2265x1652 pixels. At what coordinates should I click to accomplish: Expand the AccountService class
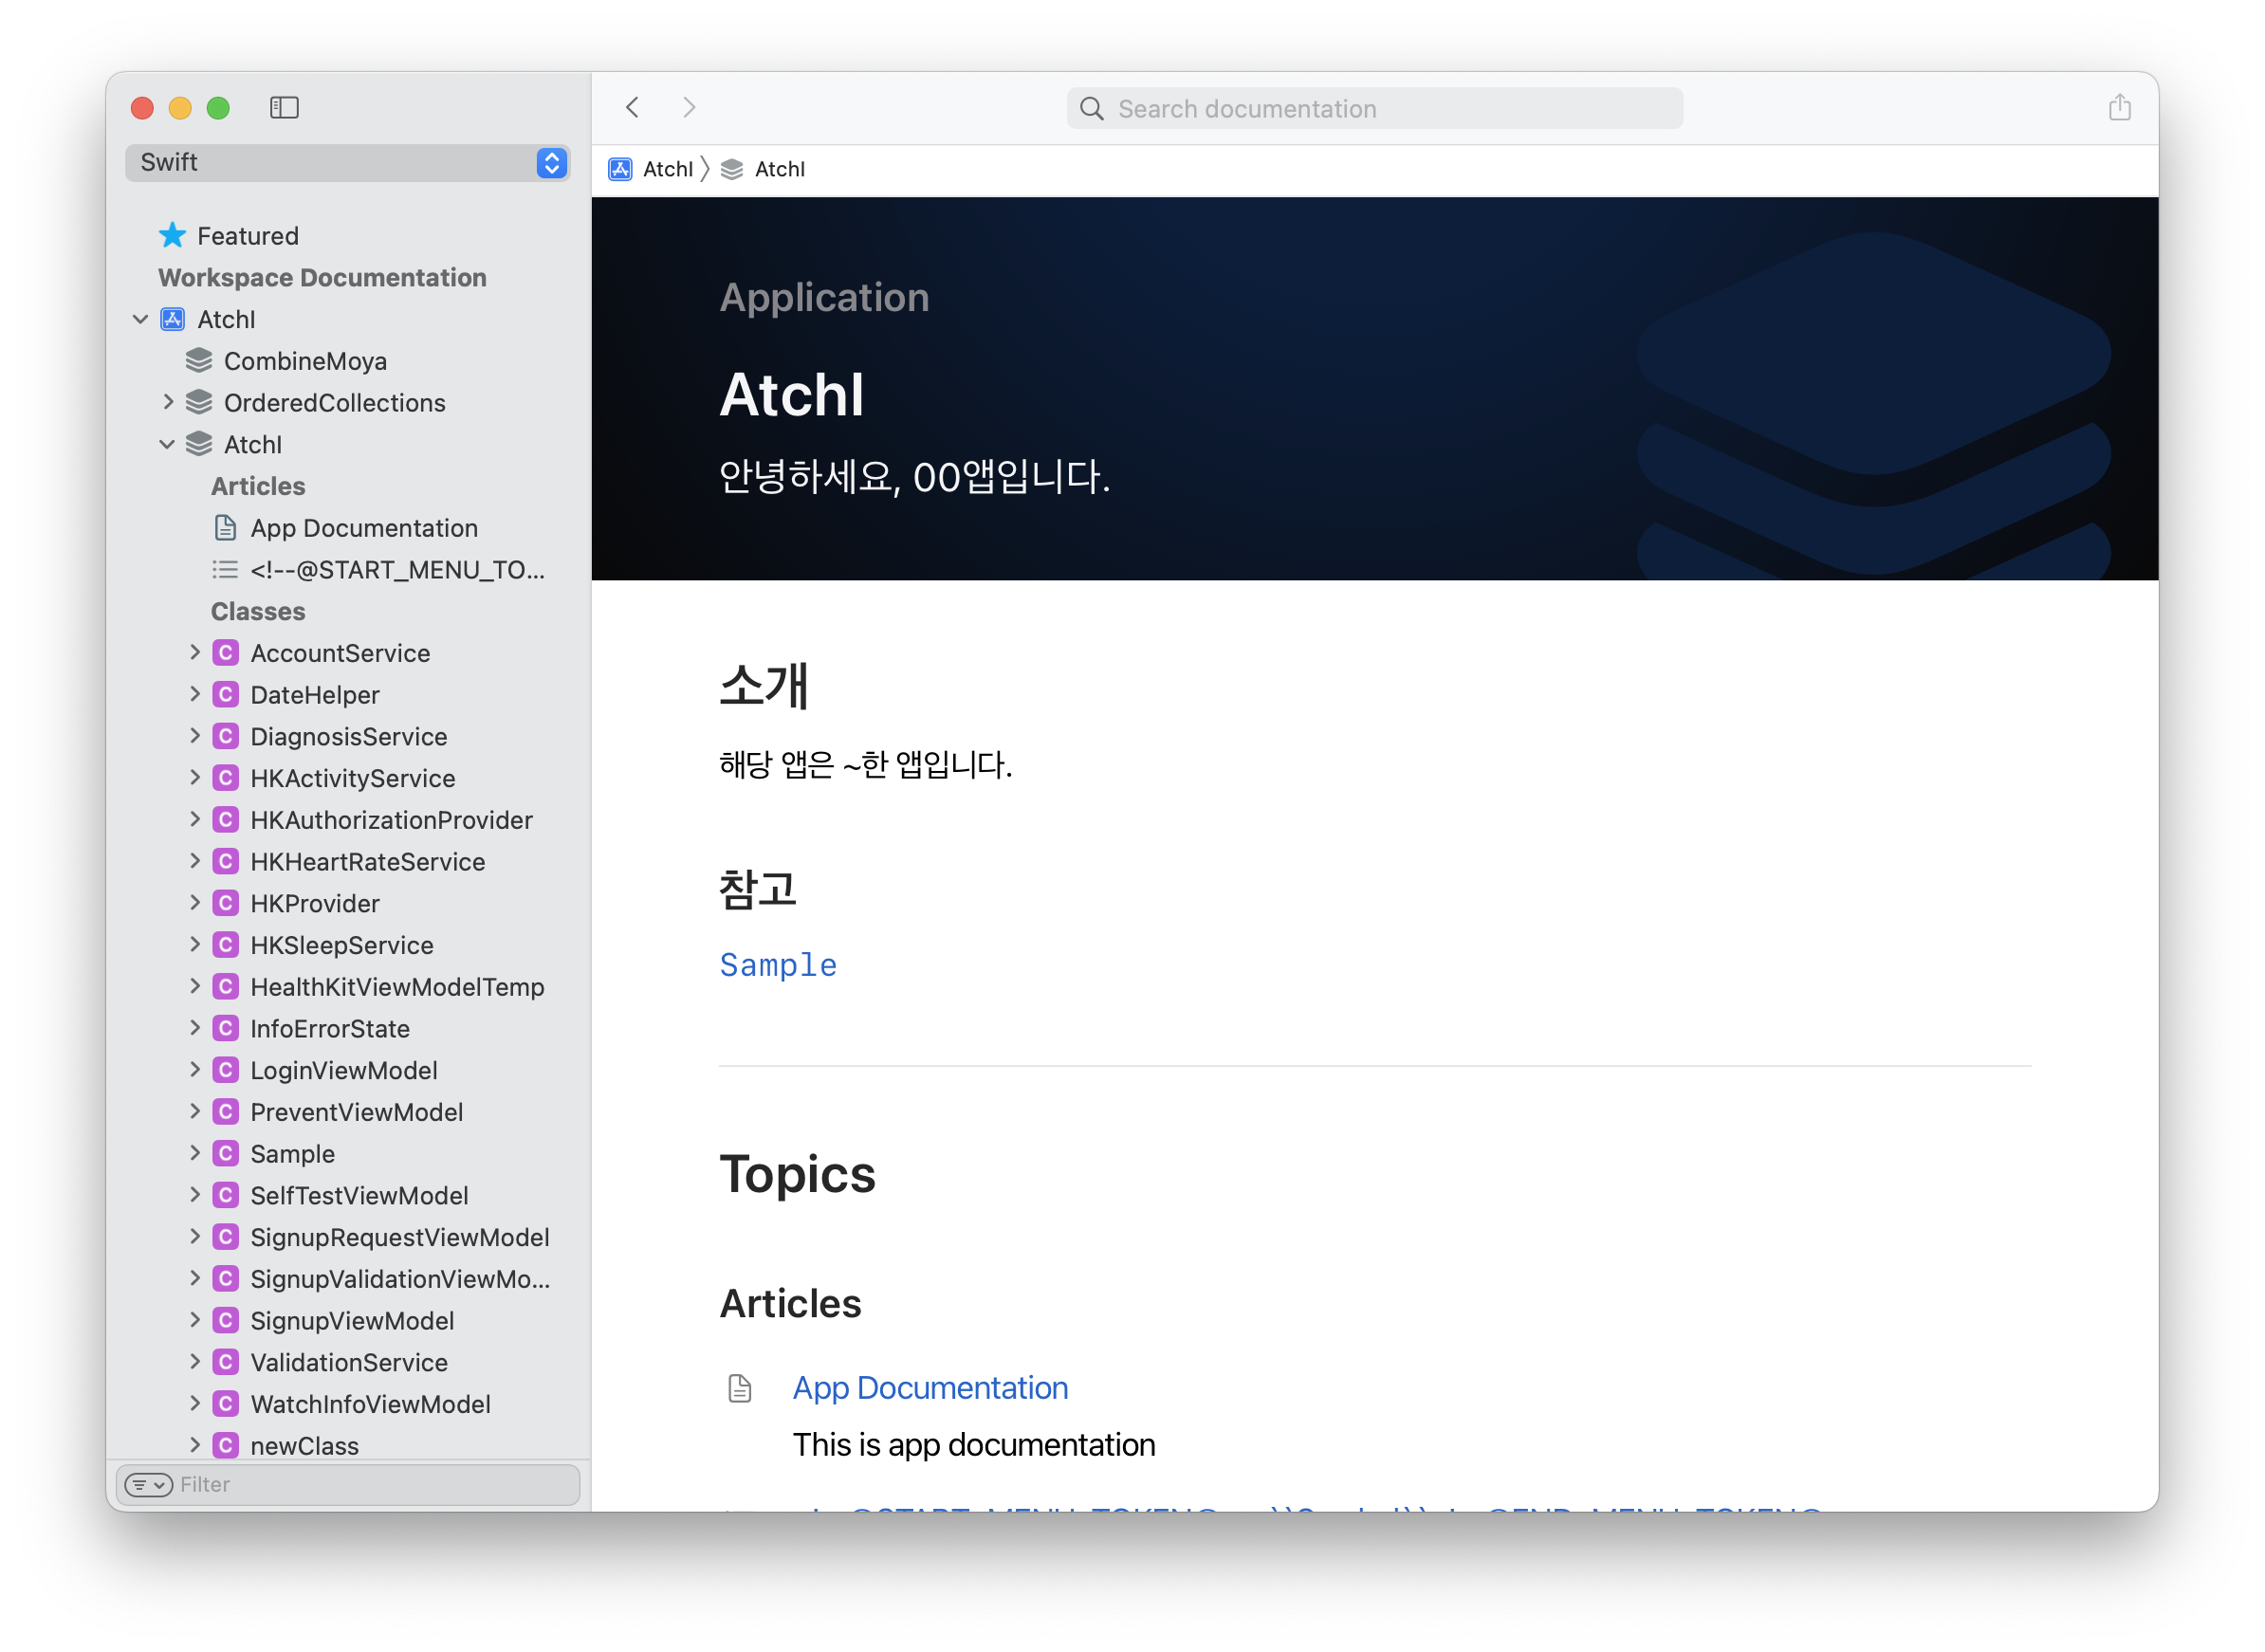pos(195,653)
